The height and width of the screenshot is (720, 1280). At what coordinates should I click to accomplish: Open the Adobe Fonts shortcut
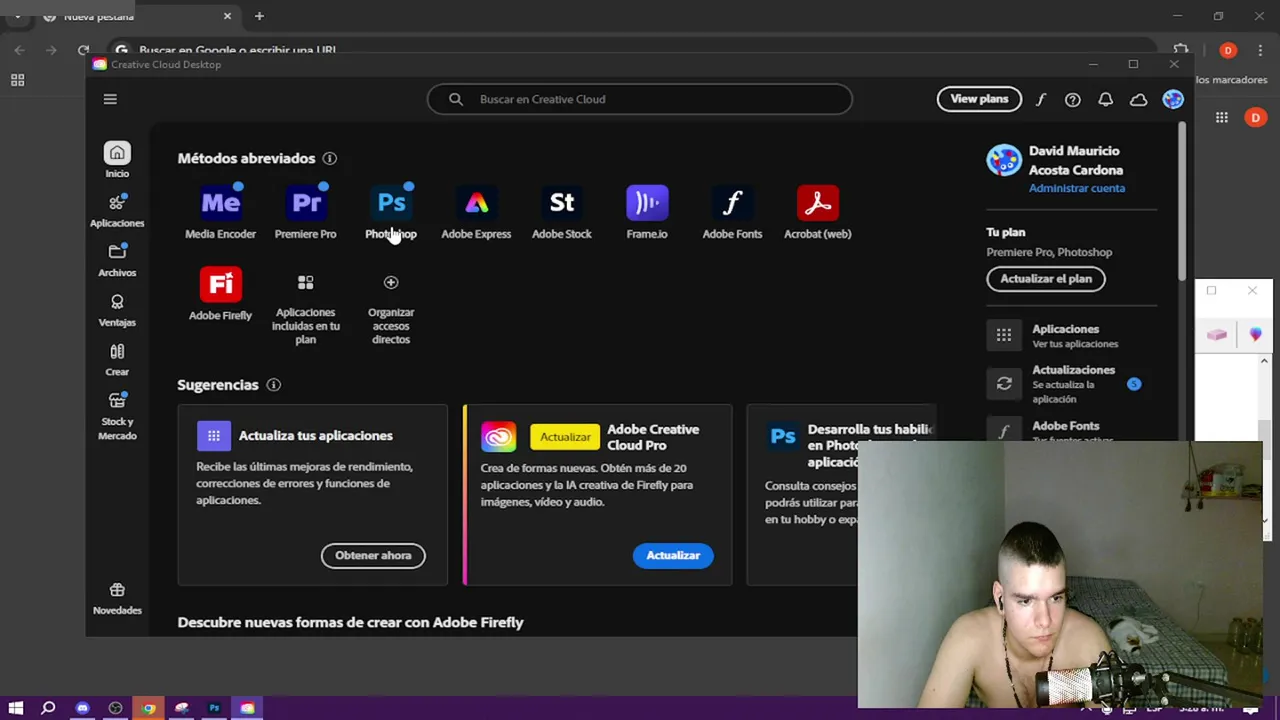pos(732,212)
